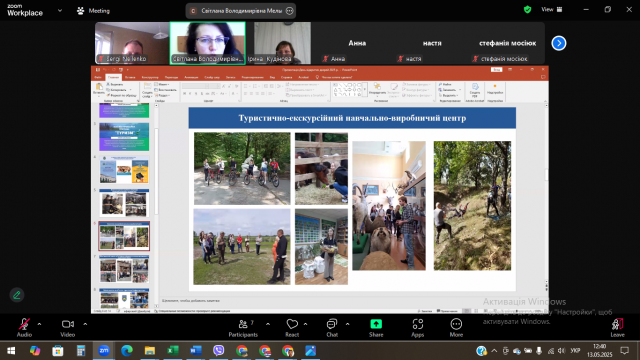
Task: Open video options caret beside Video
Action: click(85, 324)
